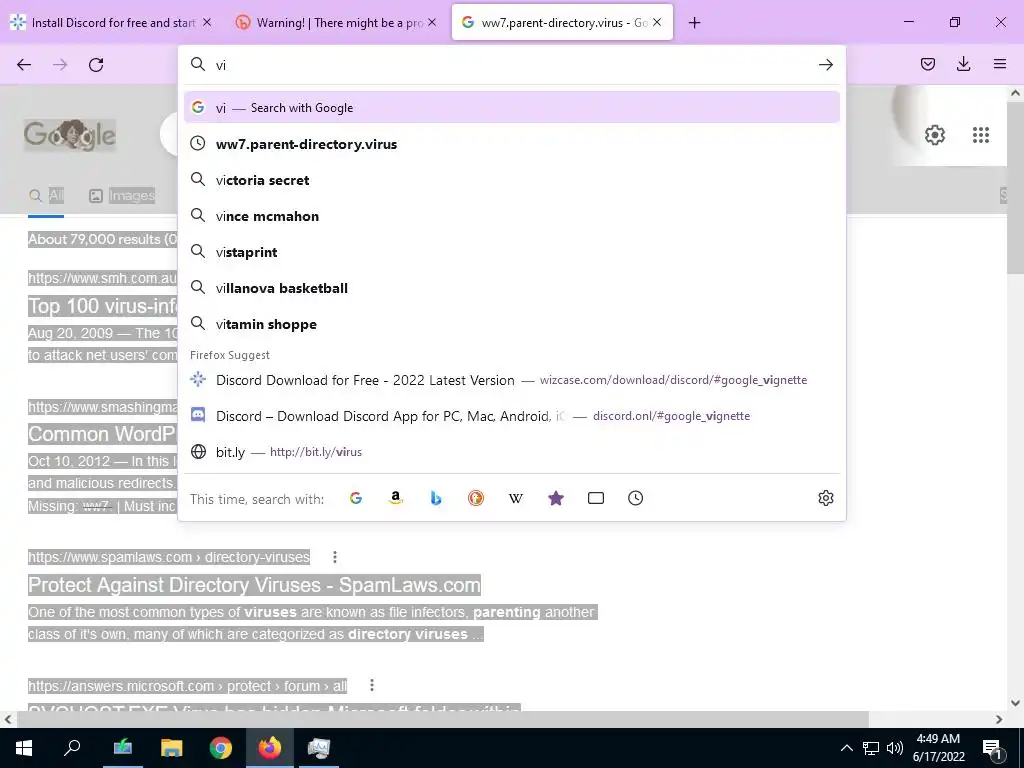Open a new browser tab
Image resolution: width=1024 pixels, height=768 pixels.
[x=694, y=23]
